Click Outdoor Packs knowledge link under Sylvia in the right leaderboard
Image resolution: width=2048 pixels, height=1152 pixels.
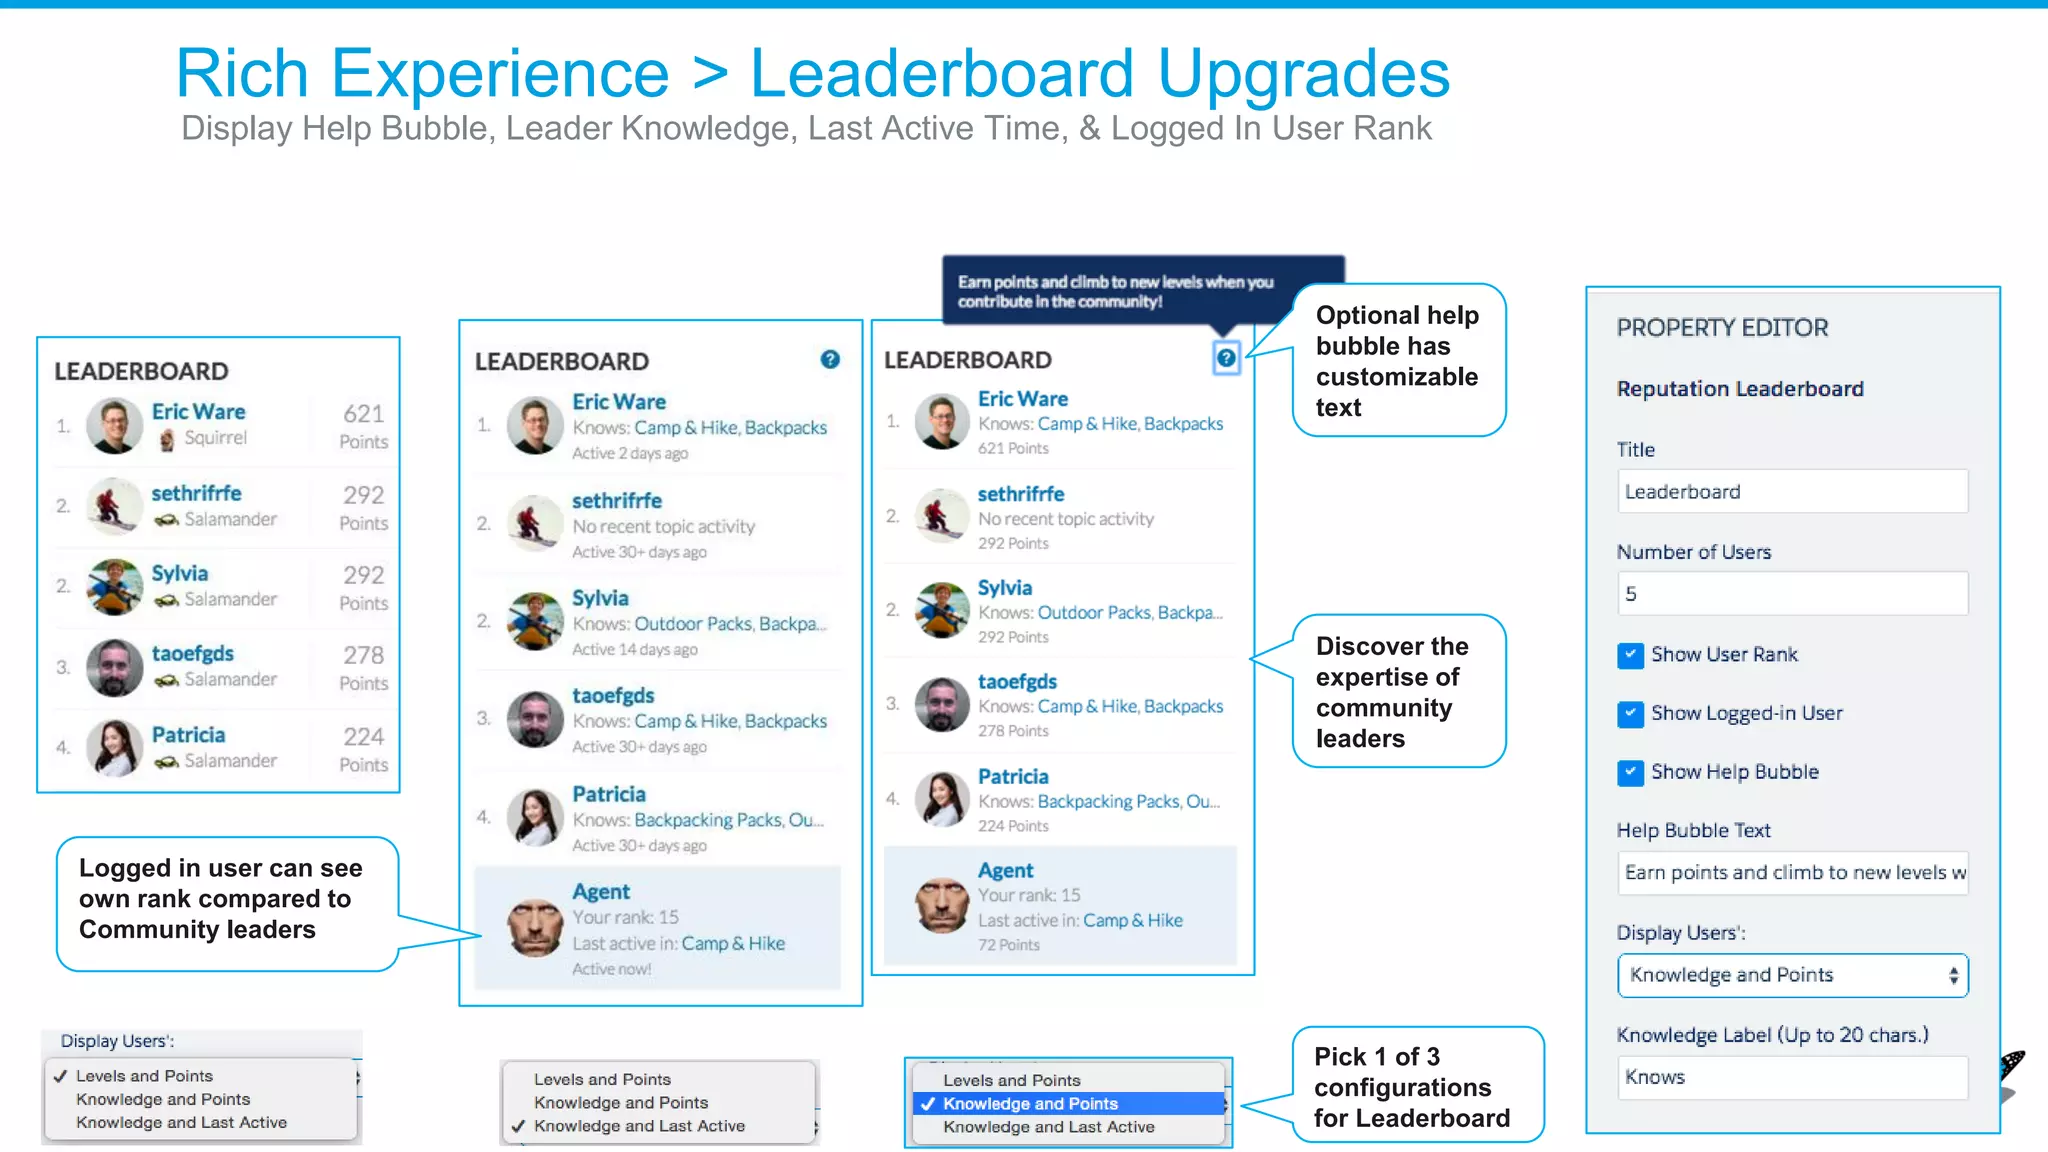tap(1094, 613)
